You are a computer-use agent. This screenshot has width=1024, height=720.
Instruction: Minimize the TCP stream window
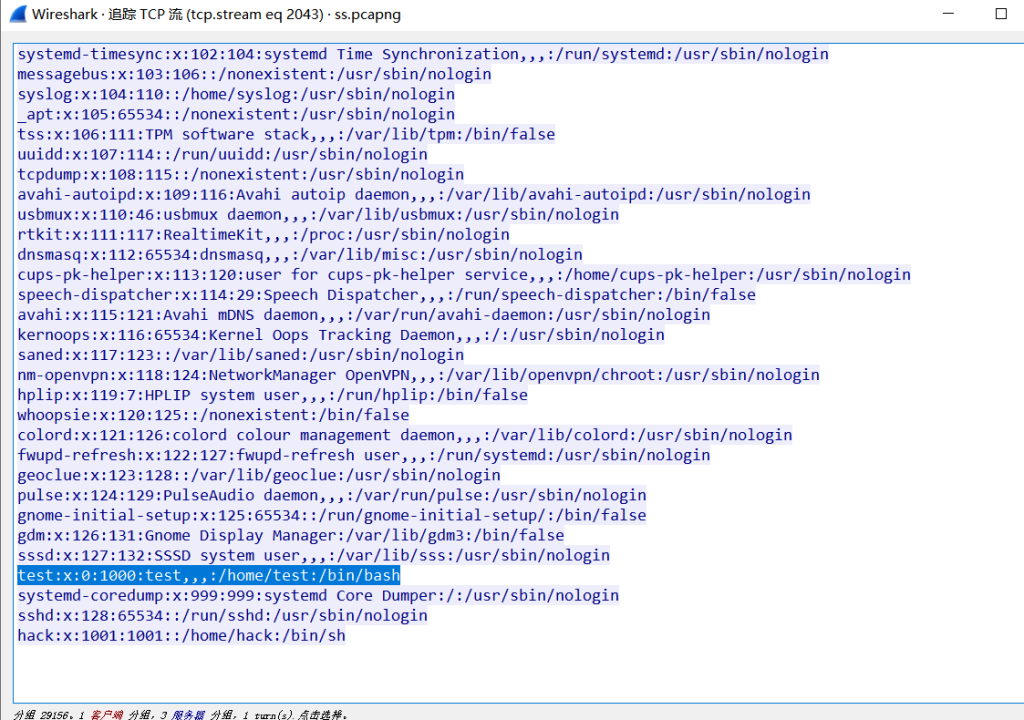point(947,14)
